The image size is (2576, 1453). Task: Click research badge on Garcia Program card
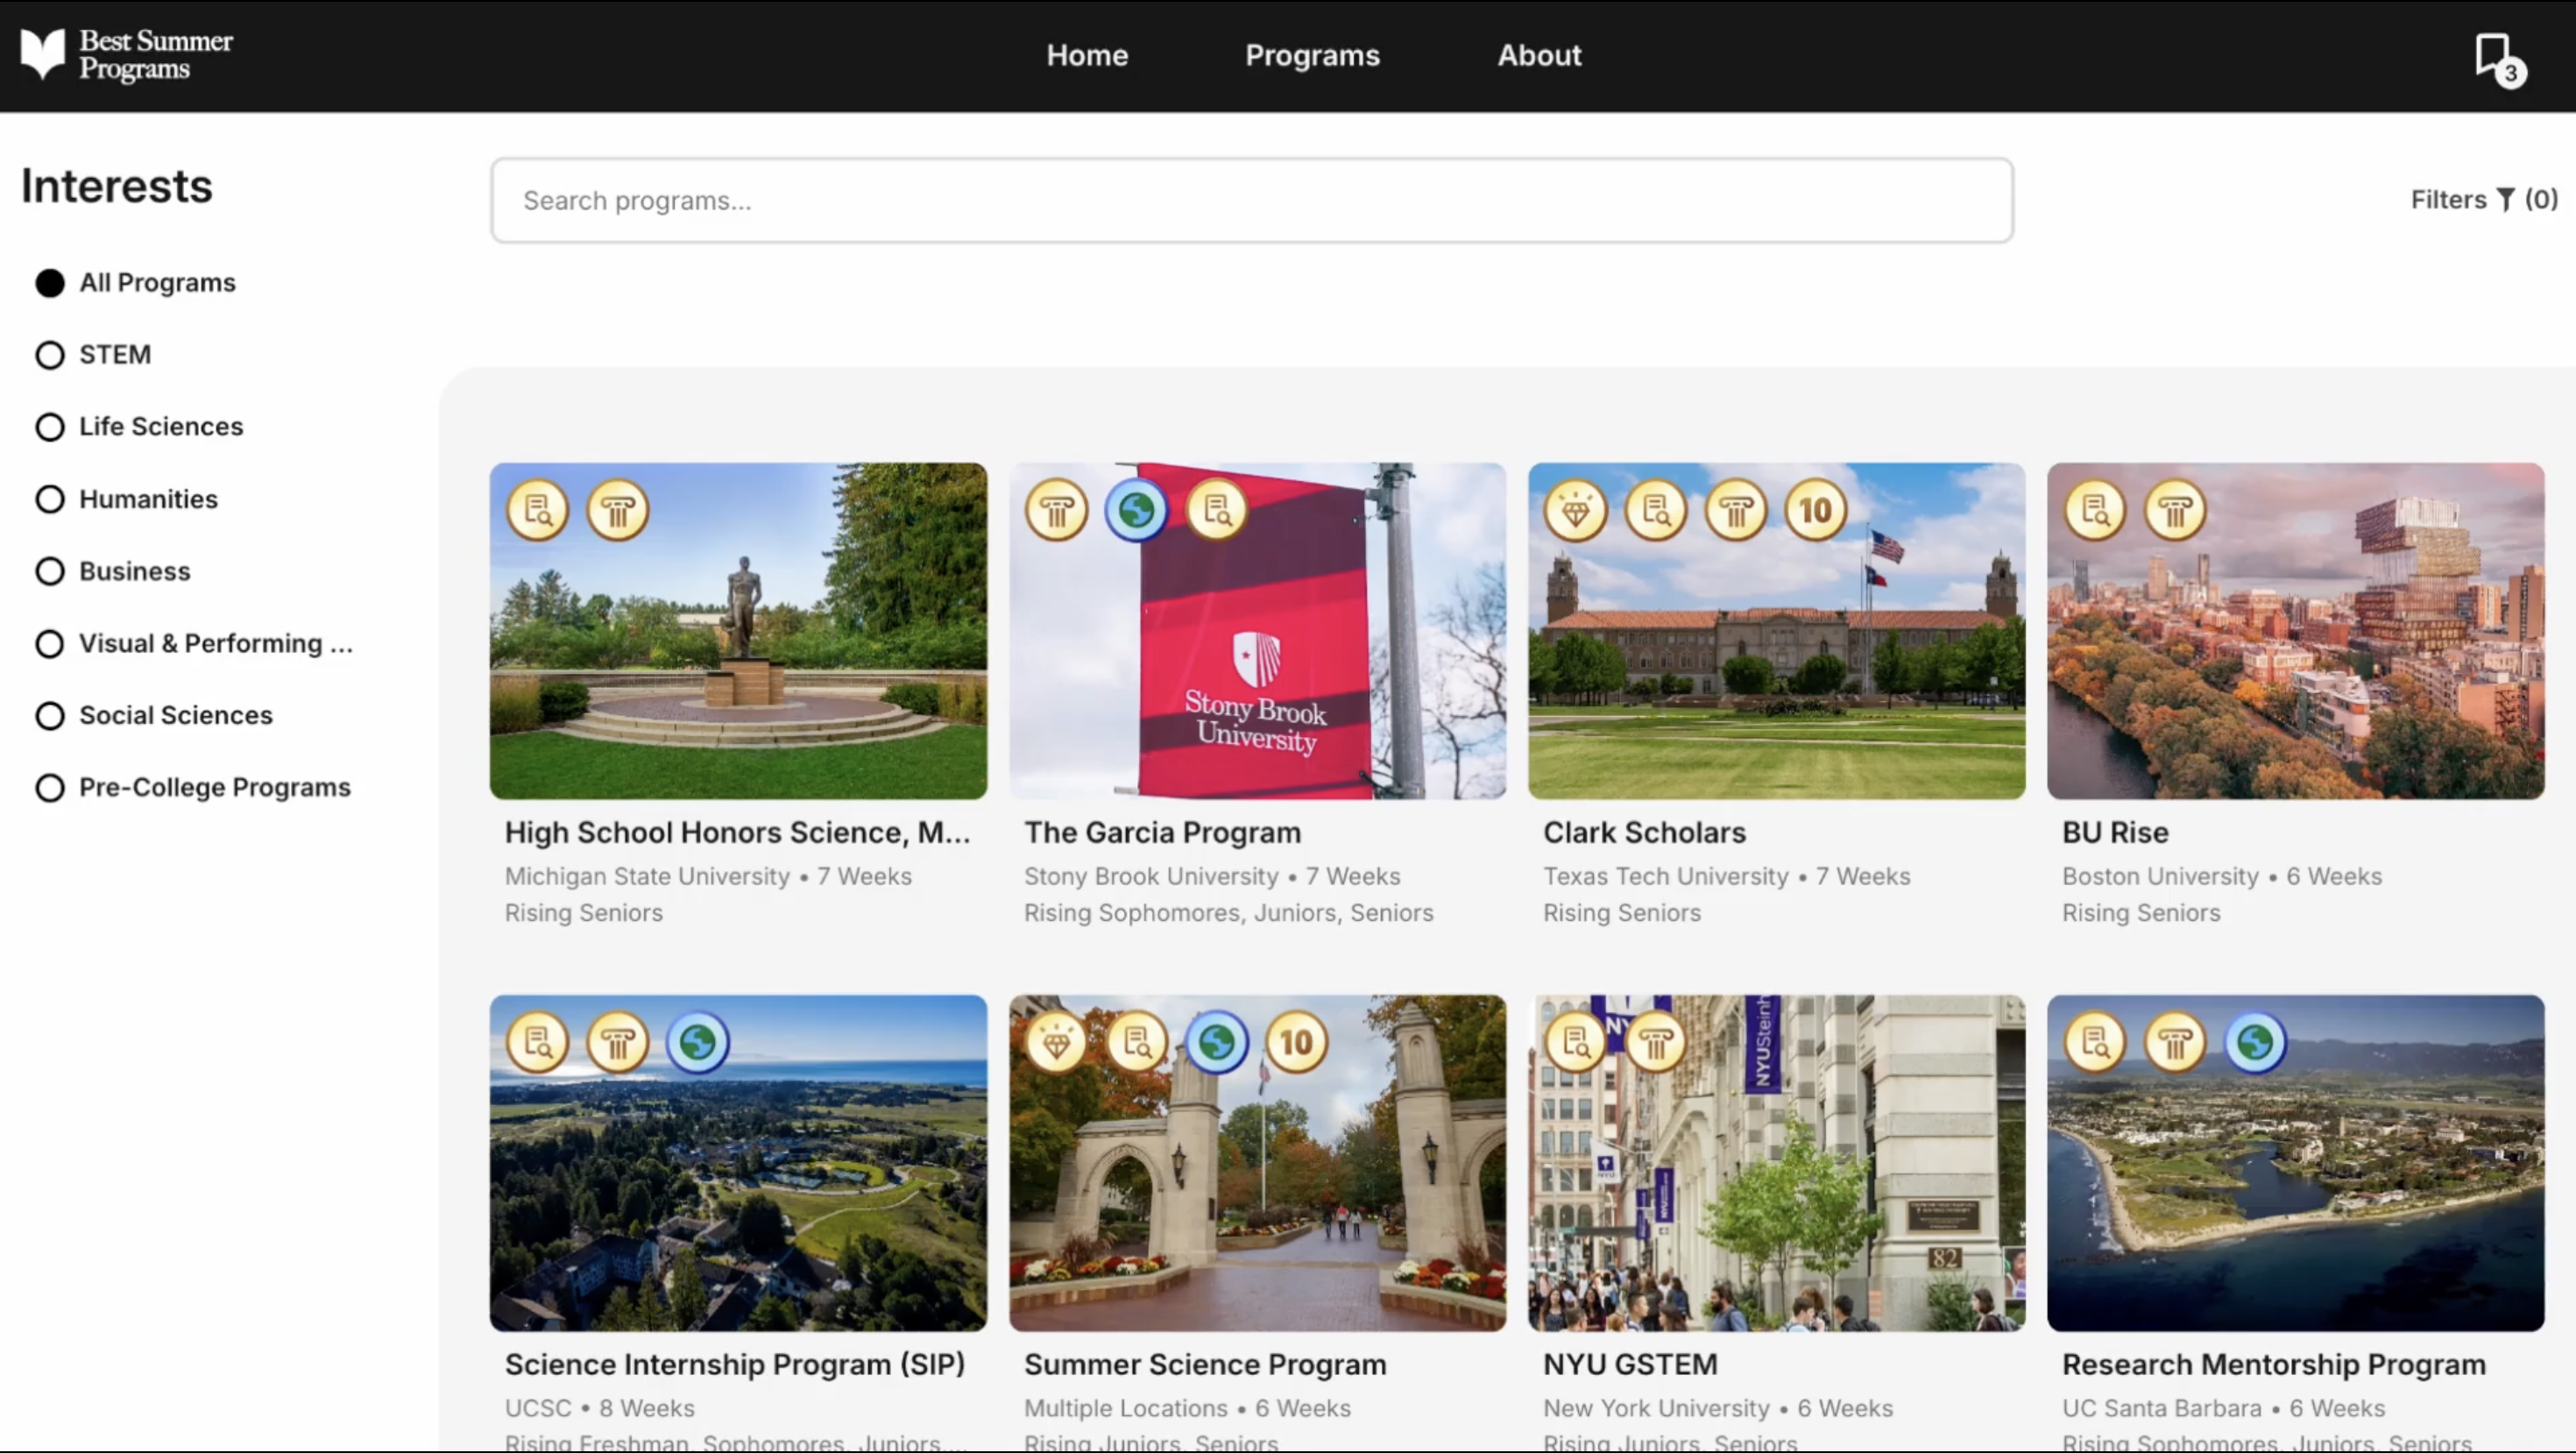[1217, 510]
